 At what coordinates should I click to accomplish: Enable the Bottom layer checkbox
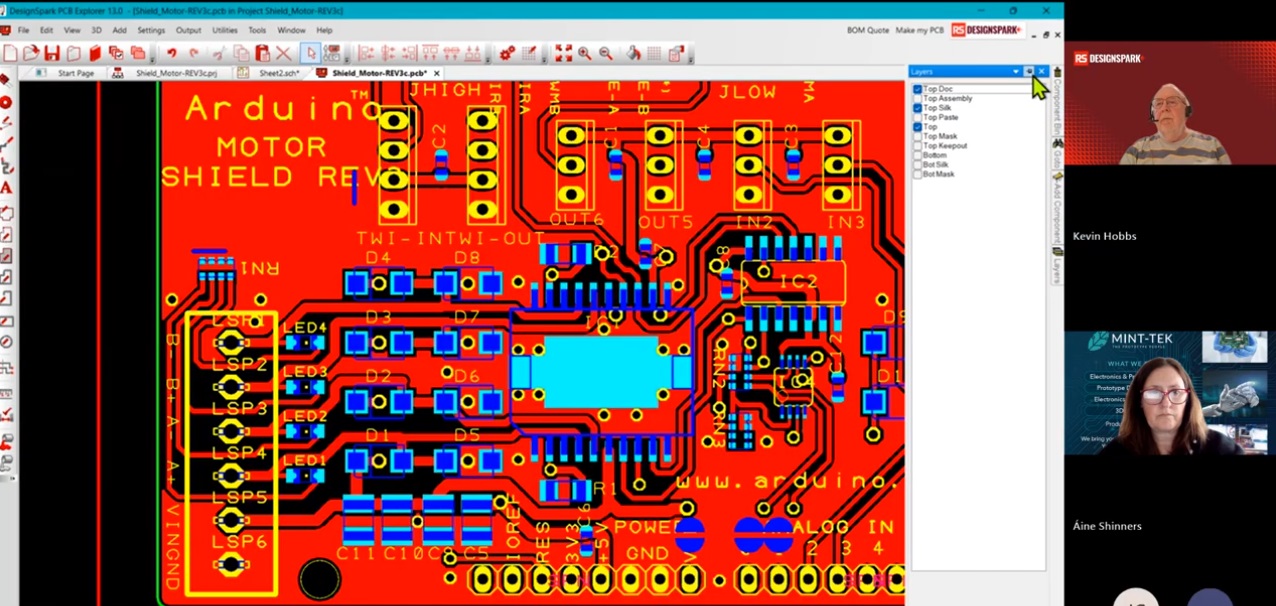(918, 155)
